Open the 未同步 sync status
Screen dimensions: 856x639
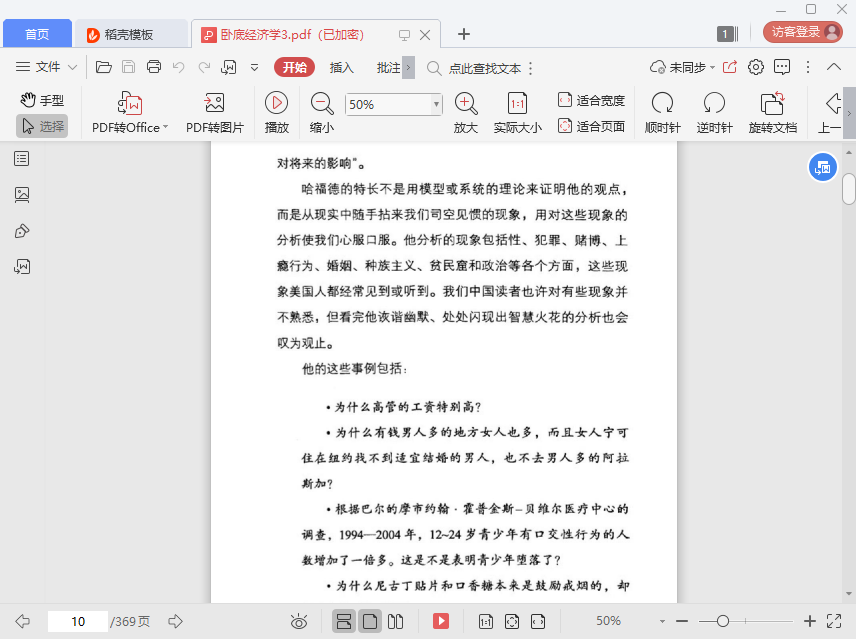click(x=682, y=67)
